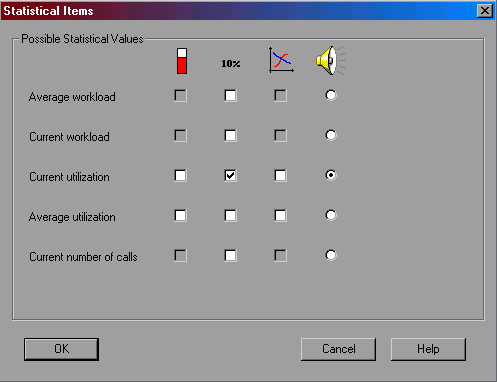This screenshot has height=382, width=497.
Task: Uncheck numeric display for Current utilization
Action: click(x=230, y=176)
